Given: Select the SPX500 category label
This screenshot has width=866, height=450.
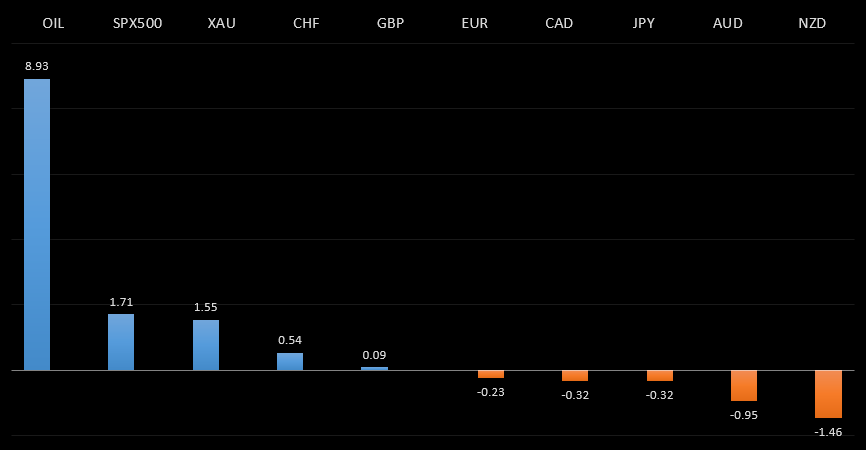Looking at the screenshot, I should (x=137, y=23).
